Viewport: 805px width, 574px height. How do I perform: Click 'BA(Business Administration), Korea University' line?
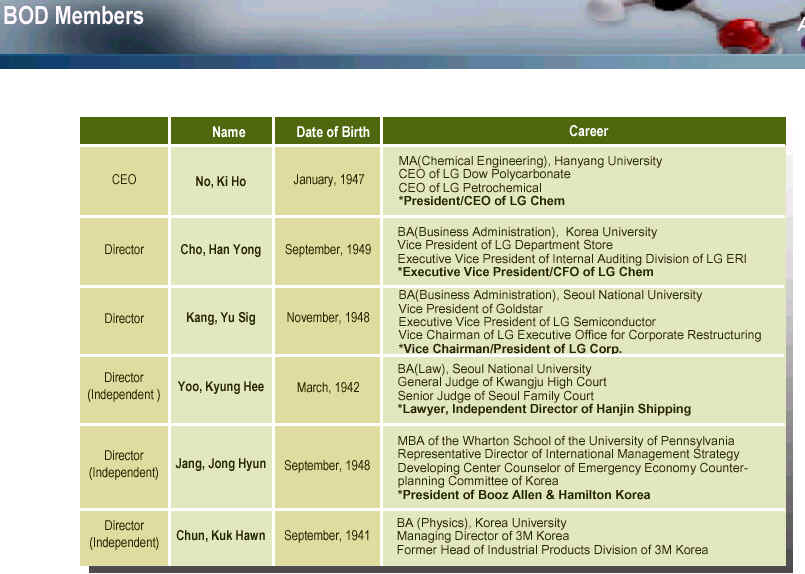[527, 232]
